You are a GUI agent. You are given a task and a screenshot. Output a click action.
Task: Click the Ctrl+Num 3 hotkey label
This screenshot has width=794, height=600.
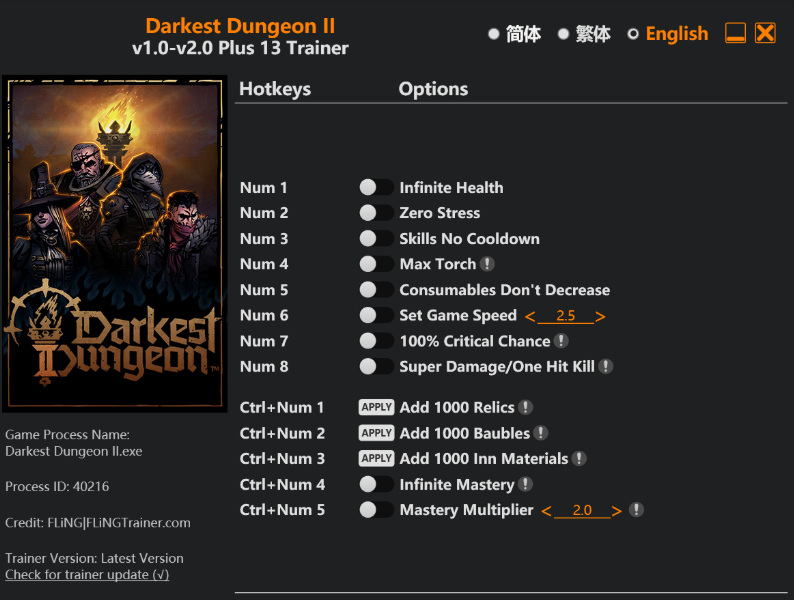point(282,458)
